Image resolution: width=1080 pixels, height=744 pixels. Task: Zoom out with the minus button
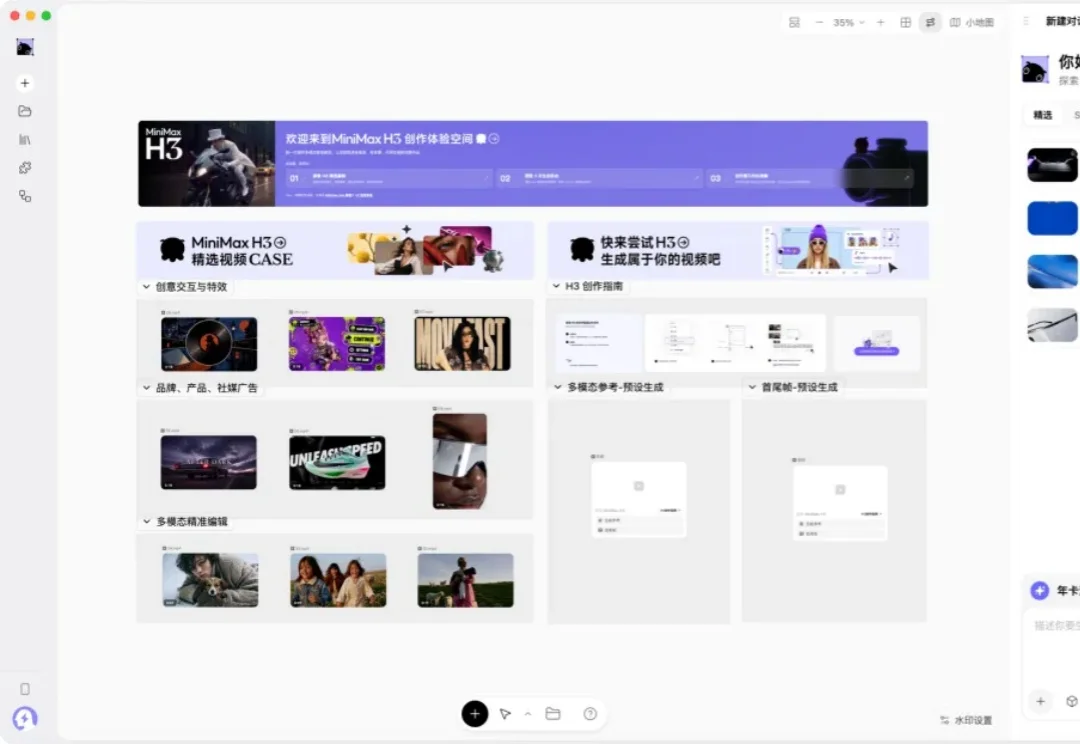tap(819, 23)
